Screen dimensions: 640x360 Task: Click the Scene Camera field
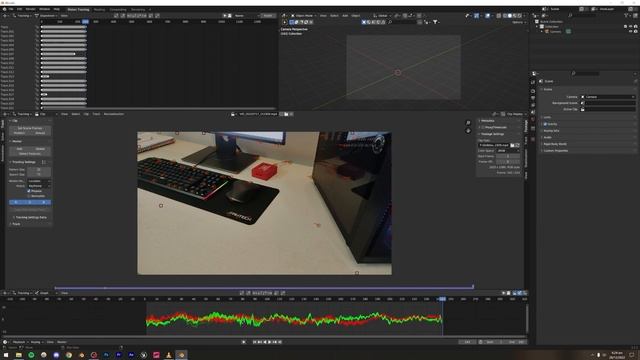(608, 97)
